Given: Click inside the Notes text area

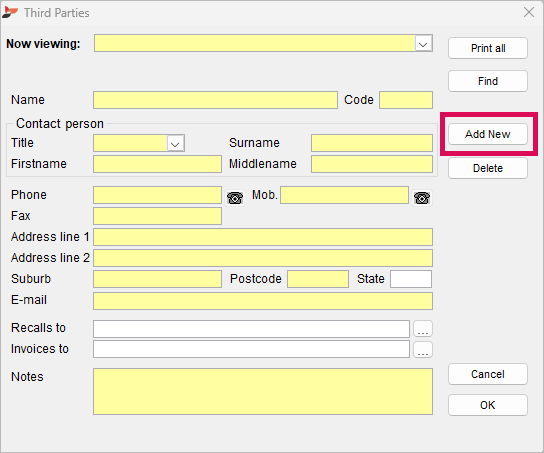Looking at the screenshot, I should pos(263,391).
